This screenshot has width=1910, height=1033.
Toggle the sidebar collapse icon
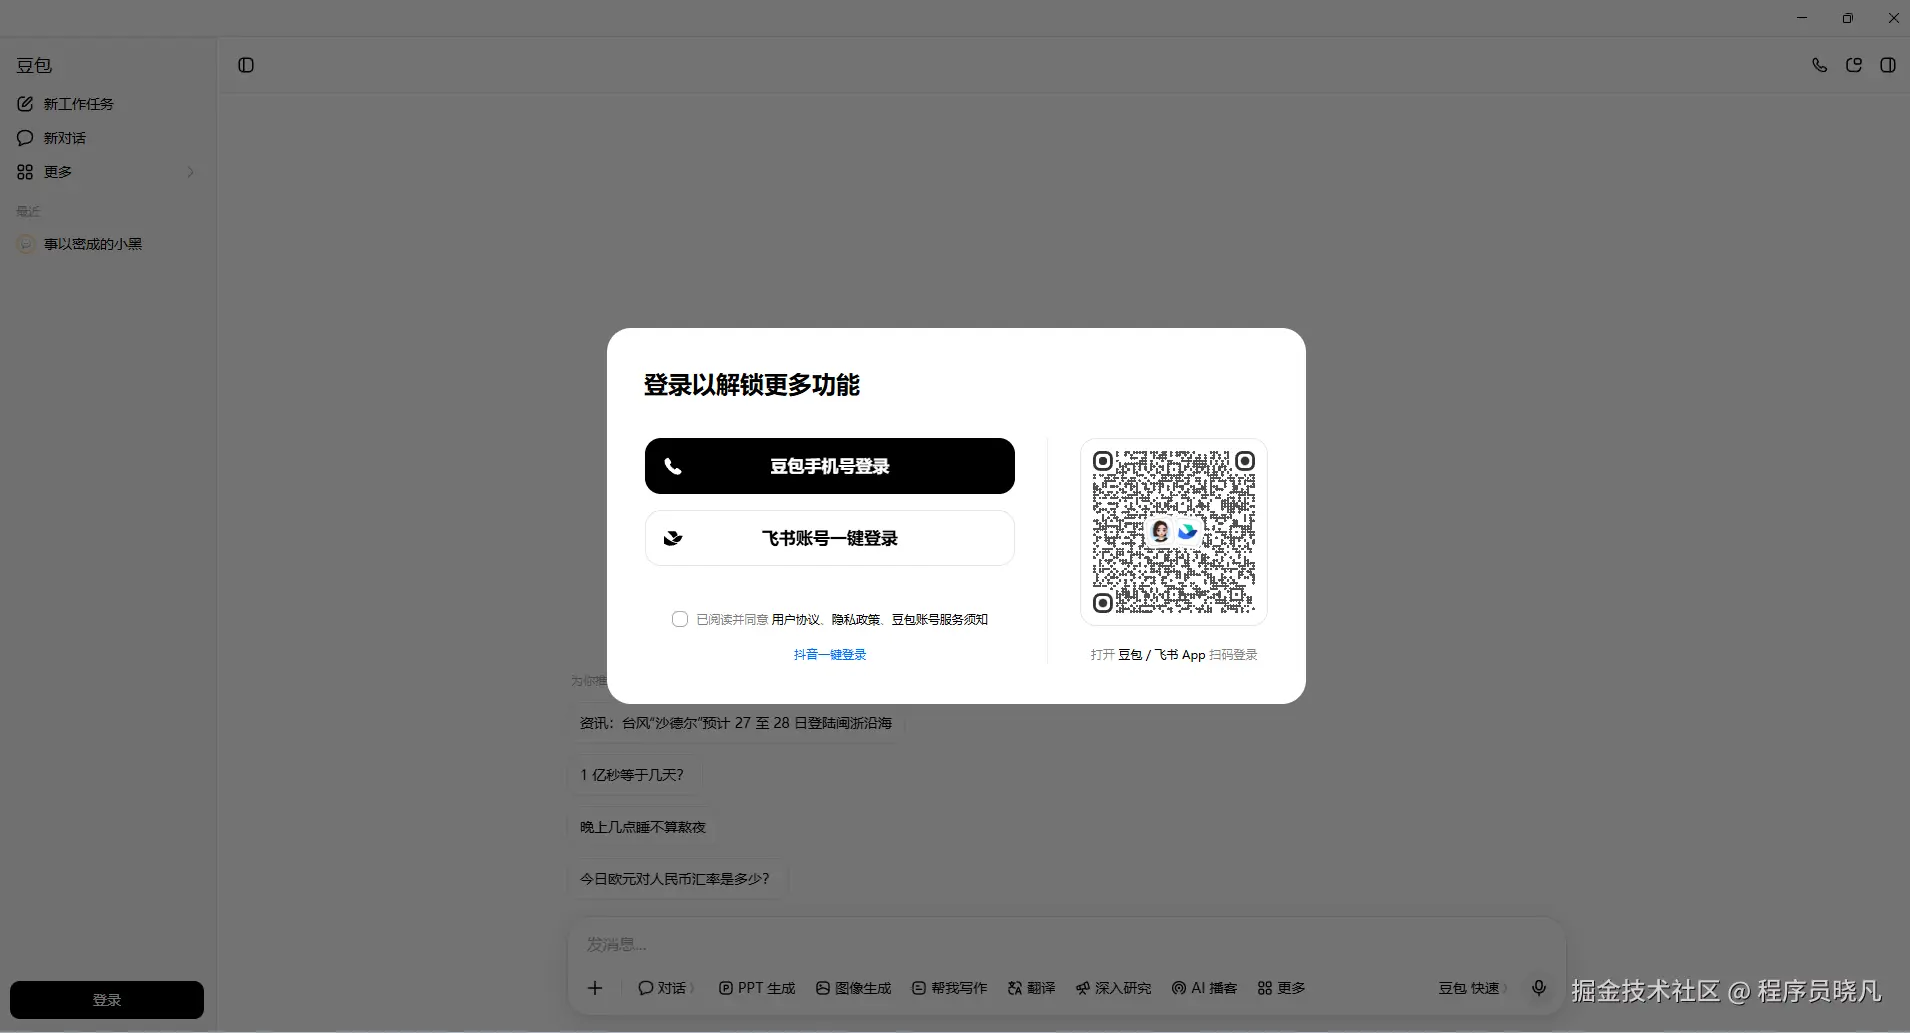246,65
